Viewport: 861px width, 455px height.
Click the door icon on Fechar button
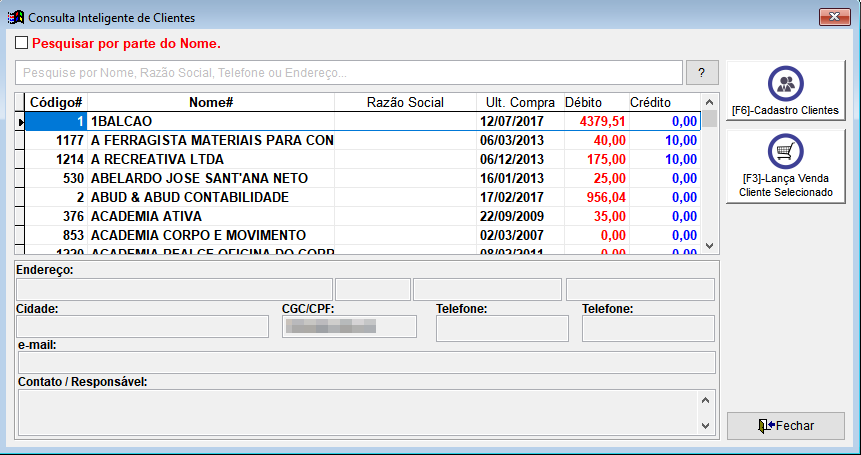point(767,426)
